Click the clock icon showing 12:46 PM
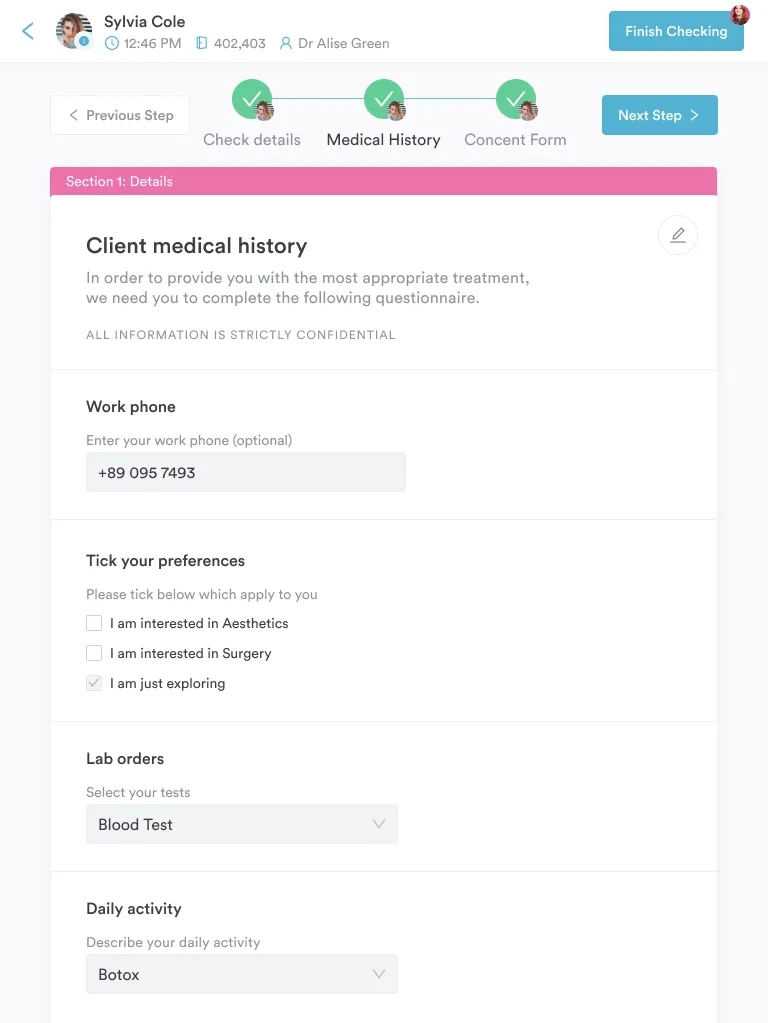 pyautogui.click(x=115, y=43)
